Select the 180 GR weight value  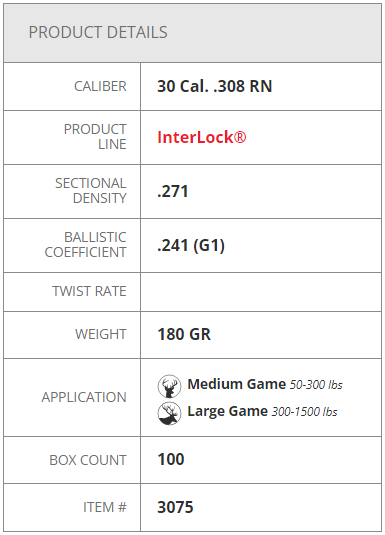(184, 334)
